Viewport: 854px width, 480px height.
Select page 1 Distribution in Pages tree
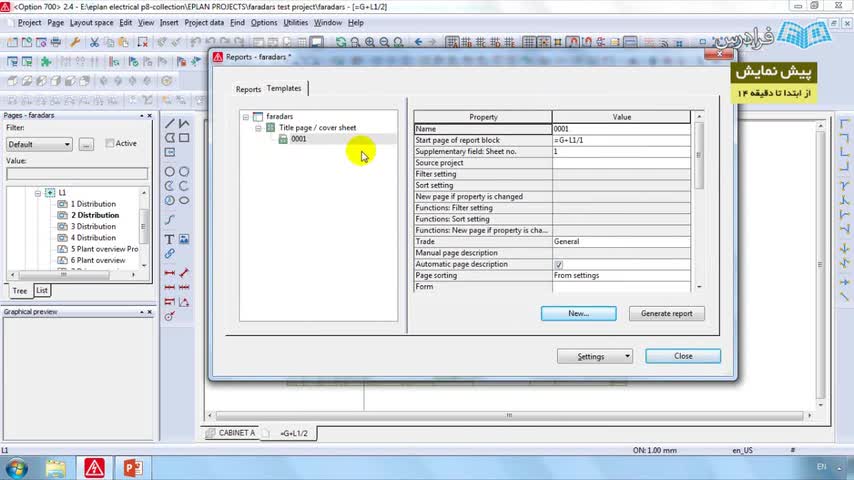tap(93, 204)
